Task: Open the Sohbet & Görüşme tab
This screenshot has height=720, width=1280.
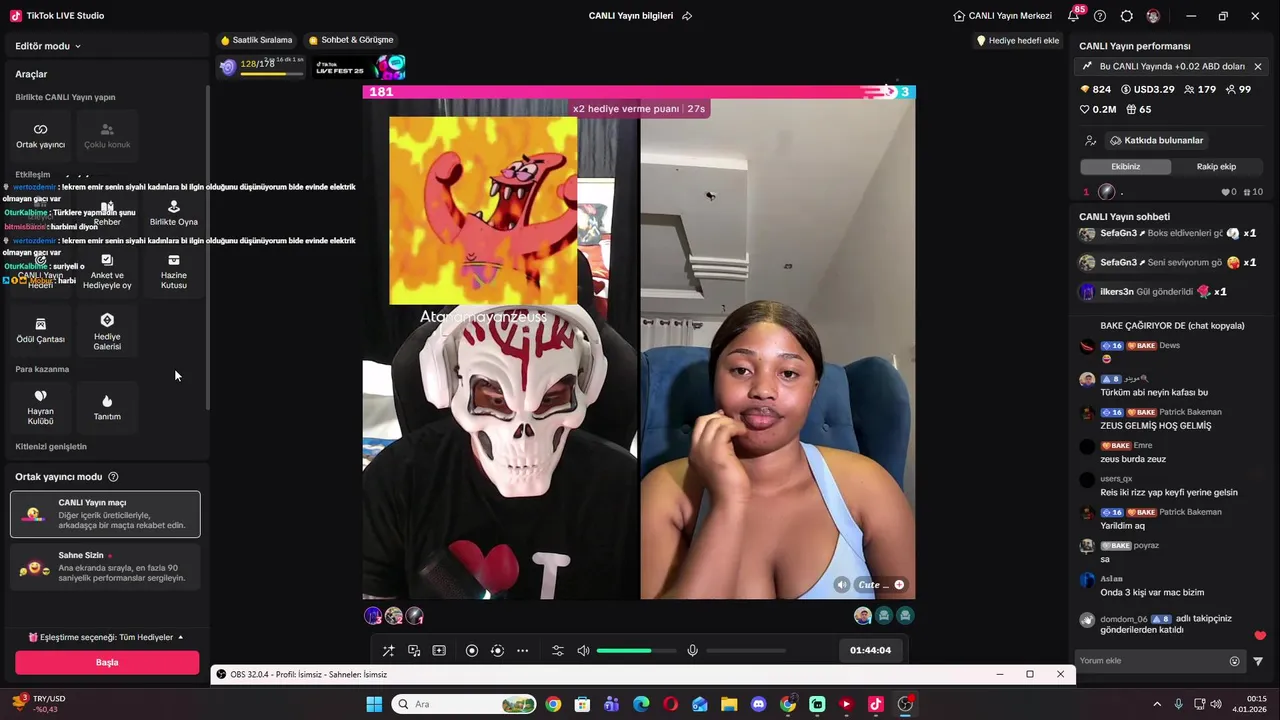Action: click(x=351, y=40)
